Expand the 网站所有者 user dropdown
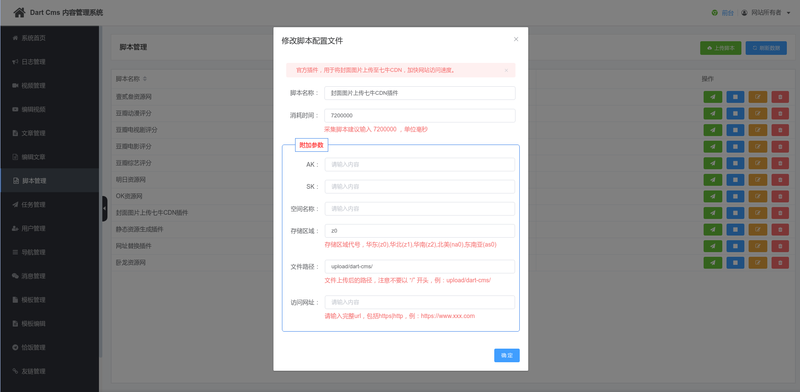 [766, 13]
